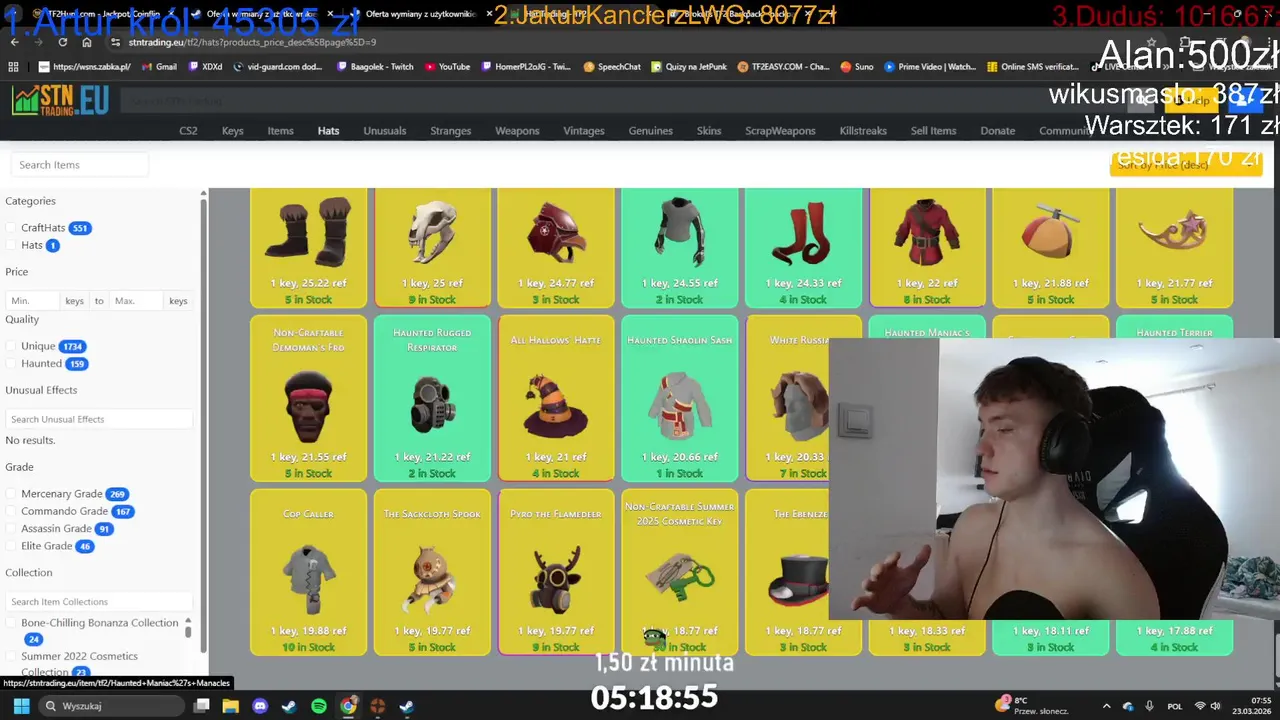The image size is (1280, 720).
Task: Click the red helmet item priced 24.77 ref
Action: point(556,247)
